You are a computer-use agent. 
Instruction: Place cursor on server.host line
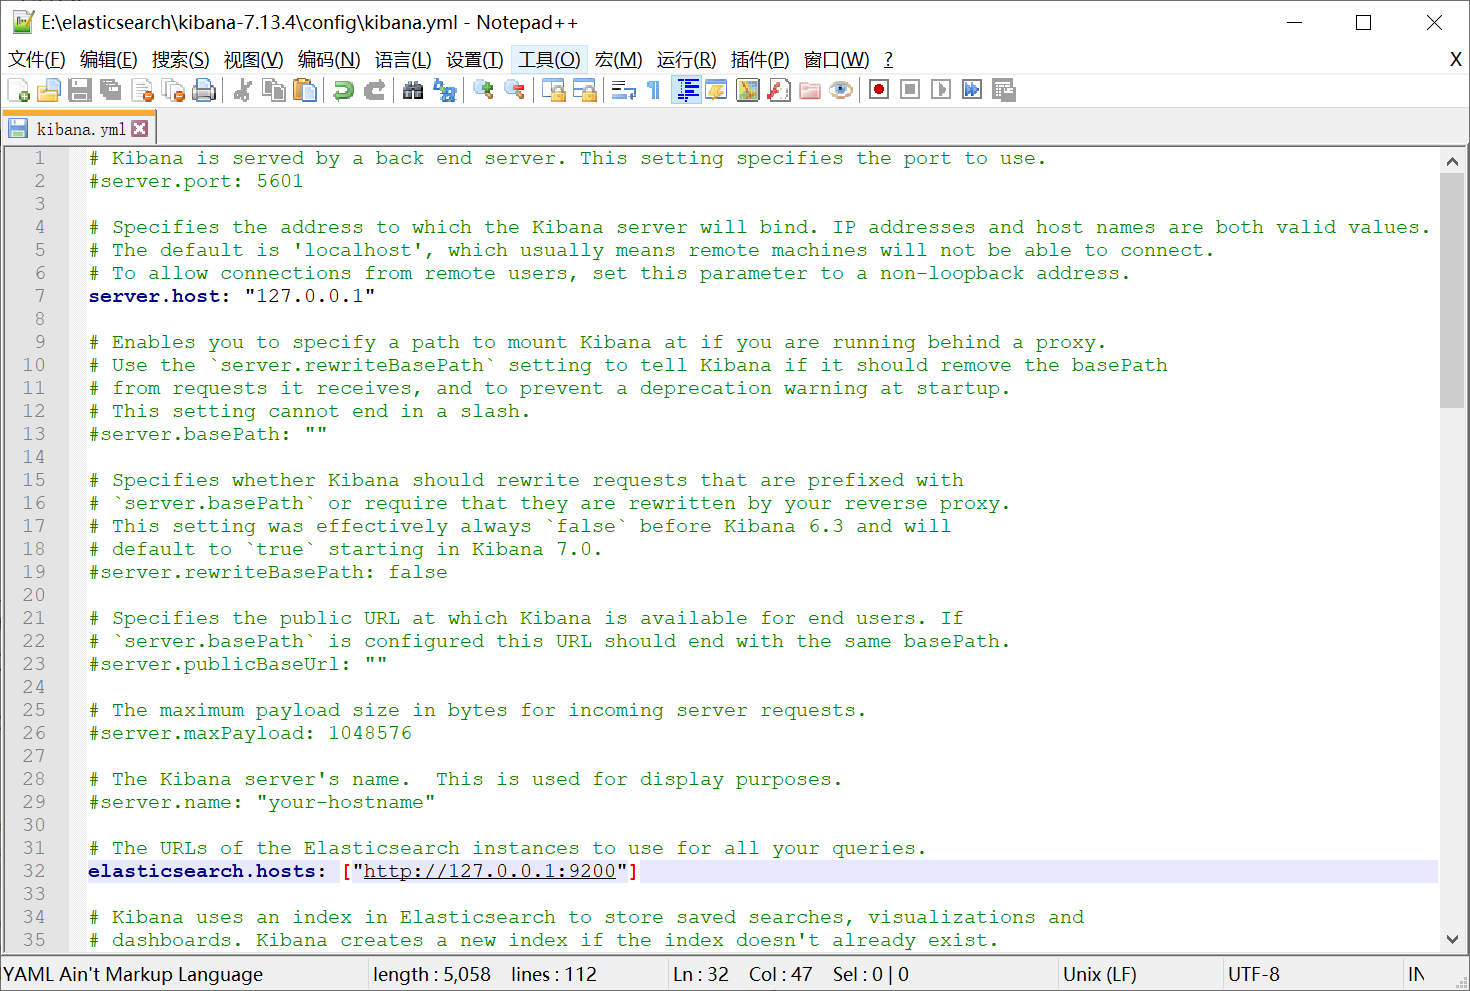click(x=232, y=296)
